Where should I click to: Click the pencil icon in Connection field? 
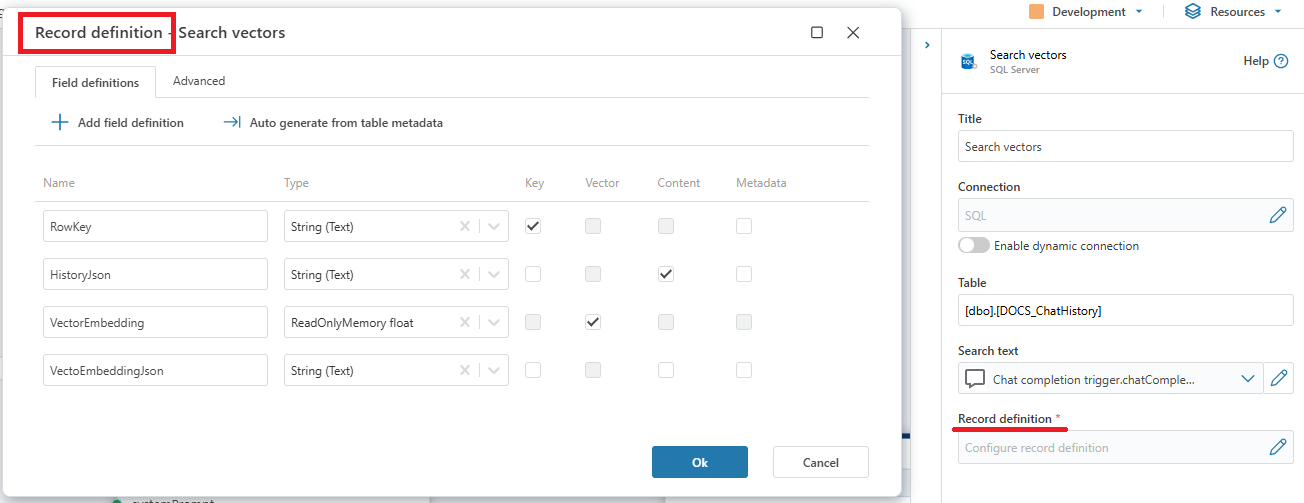[1277, 215]
